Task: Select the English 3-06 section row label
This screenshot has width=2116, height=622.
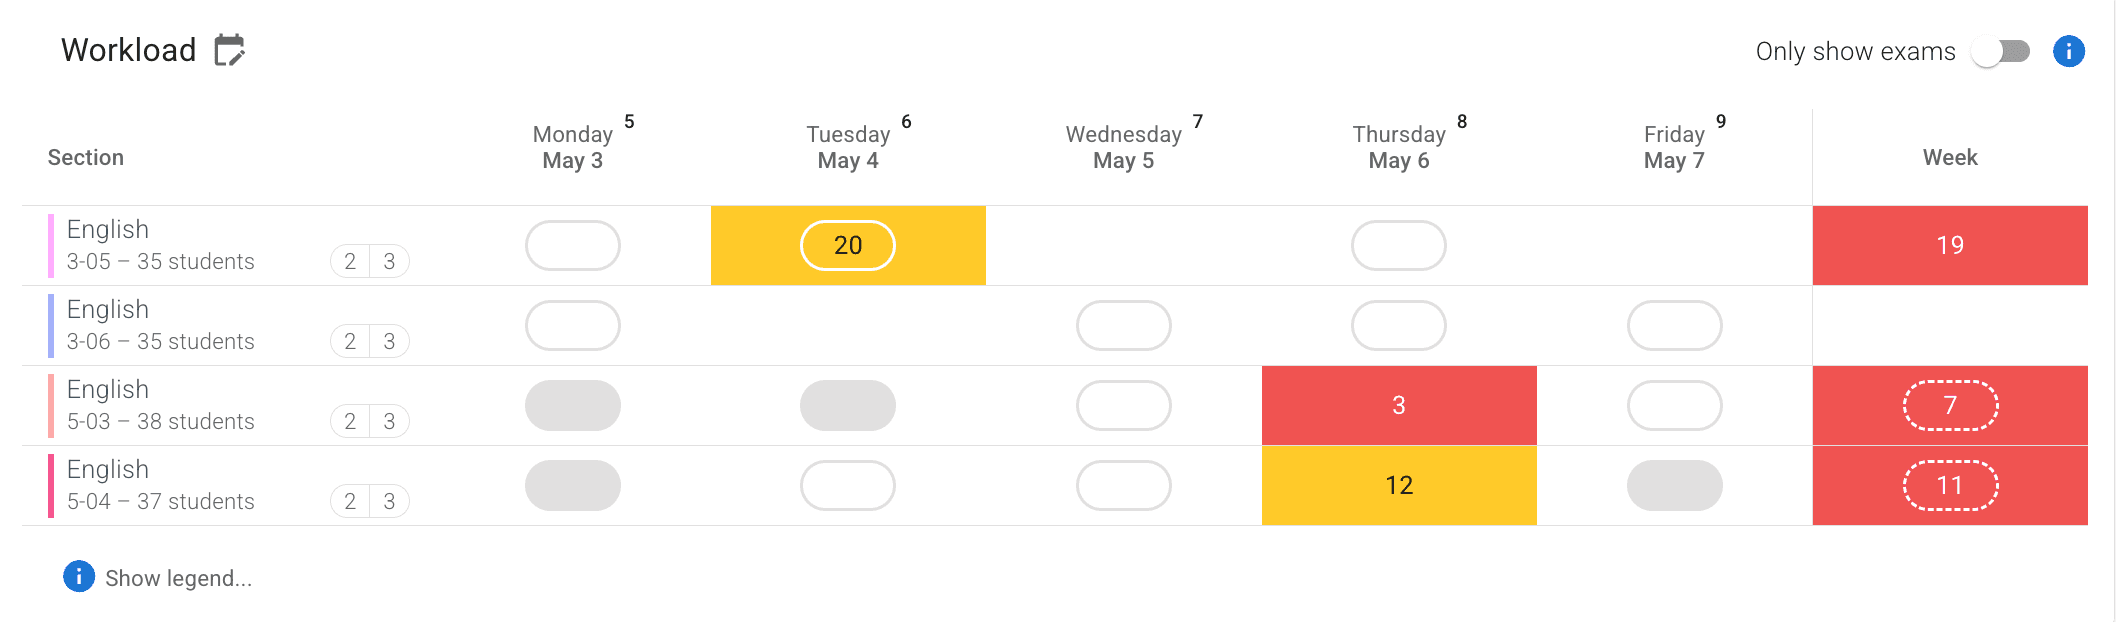Action: (x=160, y=325)
